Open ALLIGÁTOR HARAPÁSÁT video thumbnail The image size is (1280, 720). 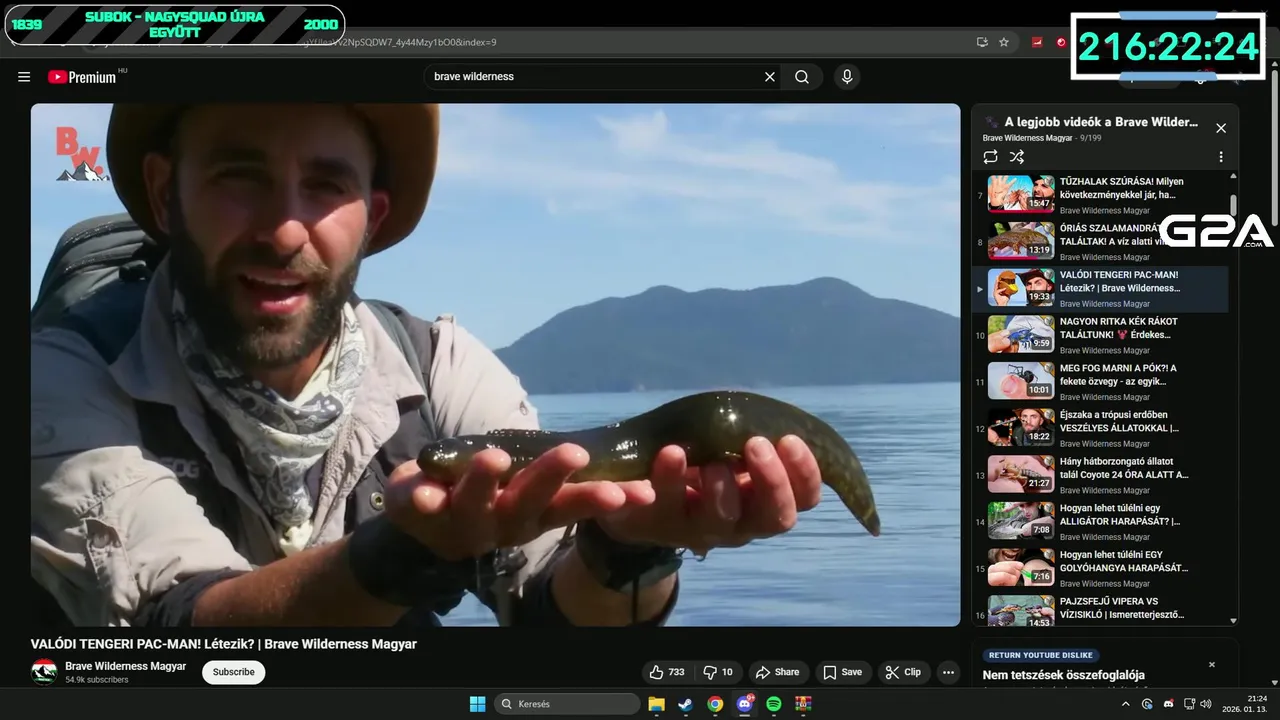1021,521
